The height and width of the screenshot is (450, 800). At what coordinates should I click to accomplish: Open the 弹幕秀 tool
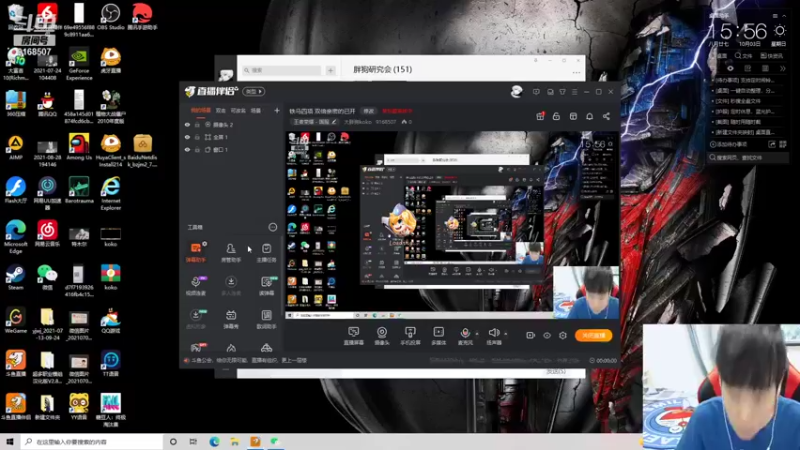click(231, 319)
